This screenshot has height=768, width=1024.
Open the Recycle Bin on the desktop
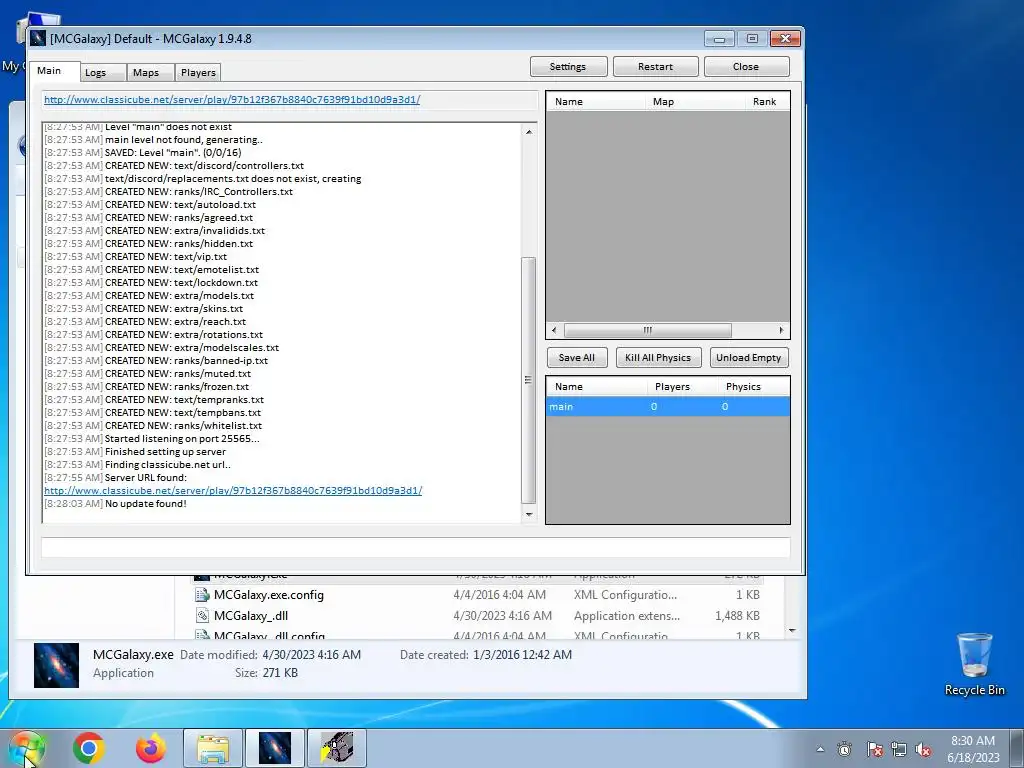974,664
